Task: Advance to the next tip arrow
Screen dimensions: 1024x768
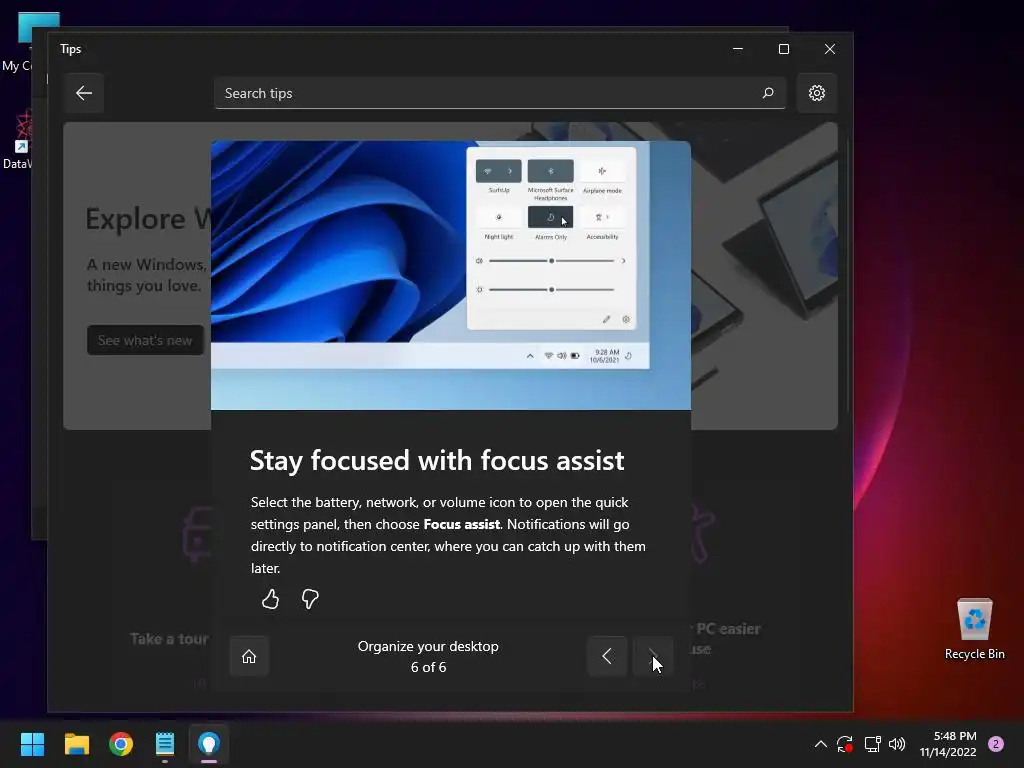Action: (652, 656)
